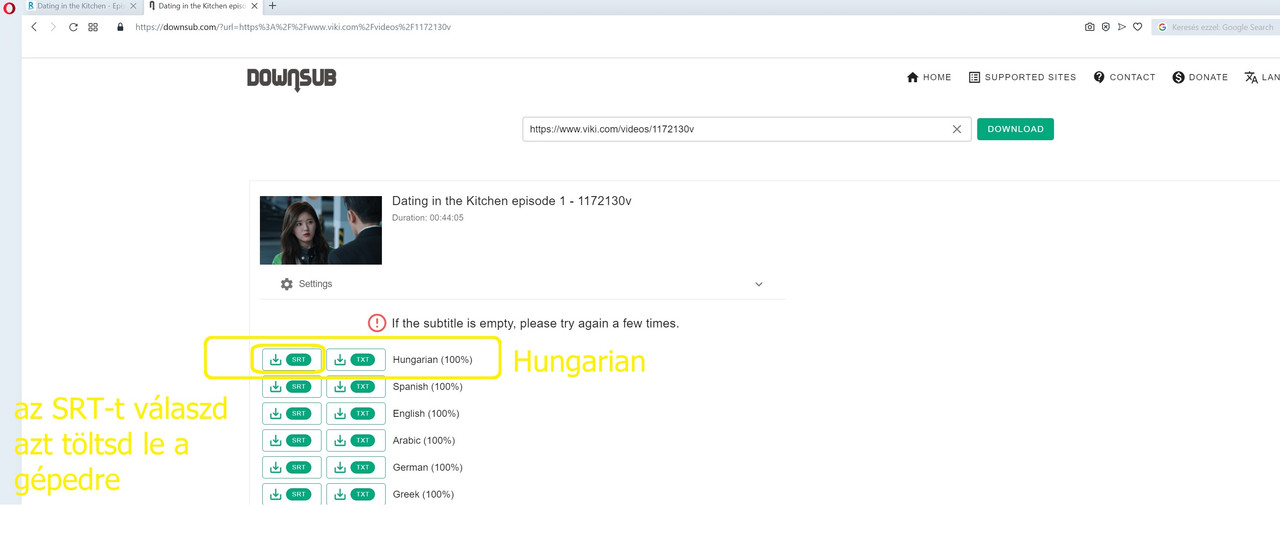Viewport: 1280px width, 537px height.
Task: Download Greek subtitle as TXT
Action: (x=356, y=494)
